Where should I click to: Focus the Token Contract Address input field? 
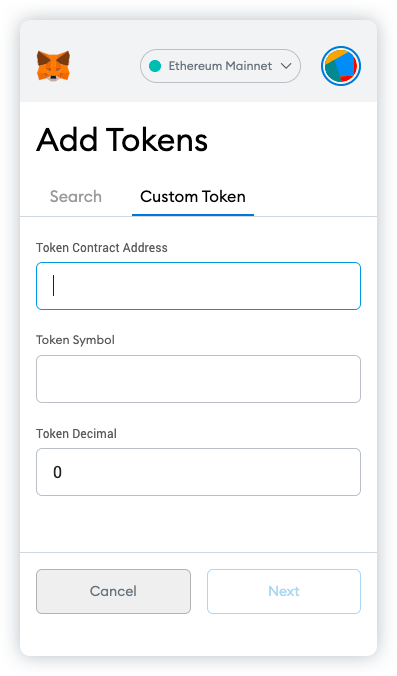click(x=198, y=286)
